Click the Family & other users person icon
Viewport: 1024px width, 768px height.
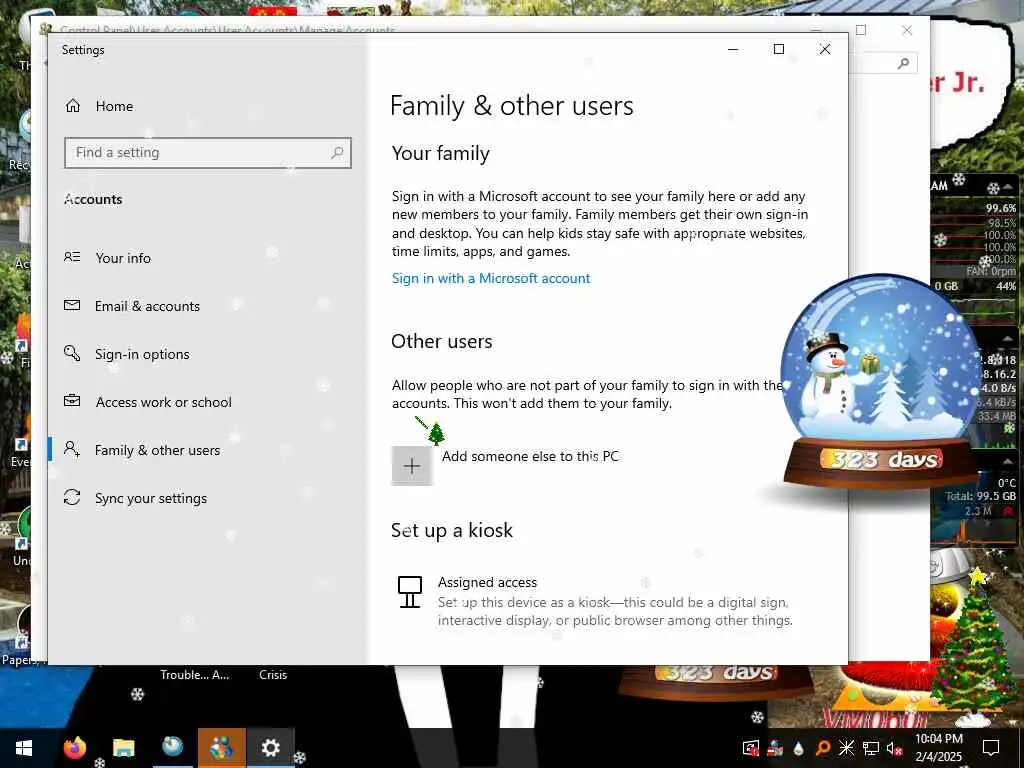coord(72,449)
